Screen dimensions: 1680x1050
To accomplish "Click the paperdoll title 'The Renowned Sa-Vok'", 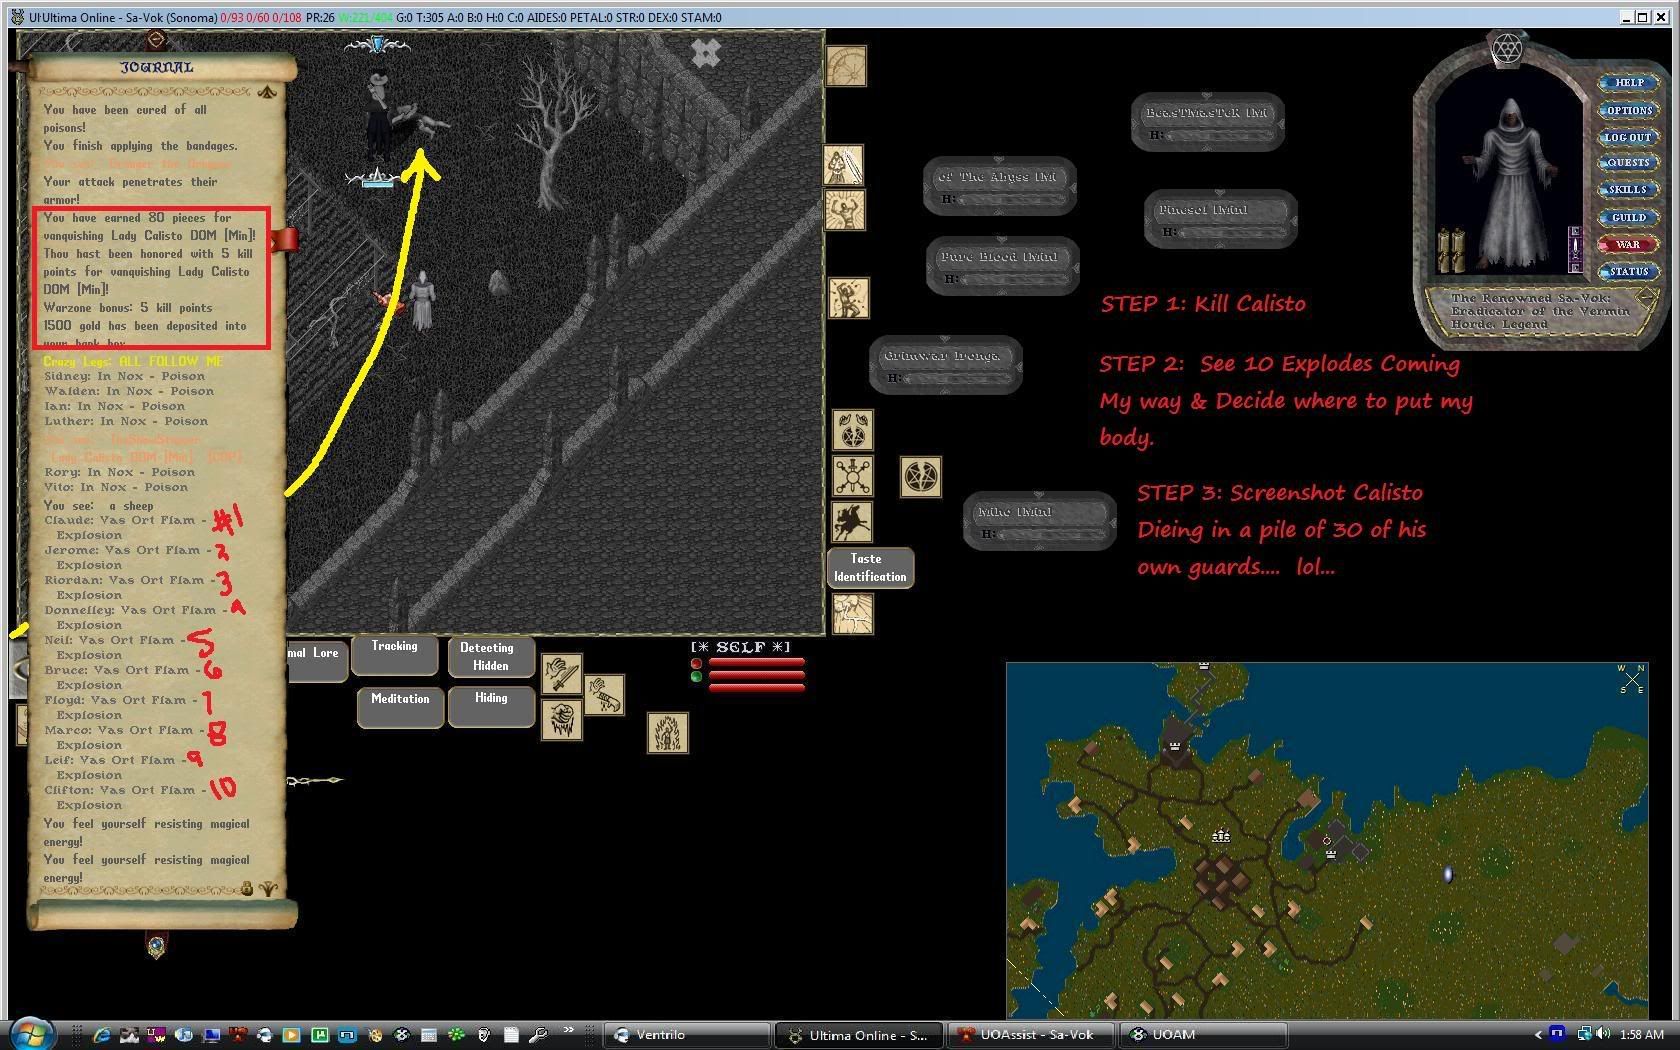I will [1531, 298].
